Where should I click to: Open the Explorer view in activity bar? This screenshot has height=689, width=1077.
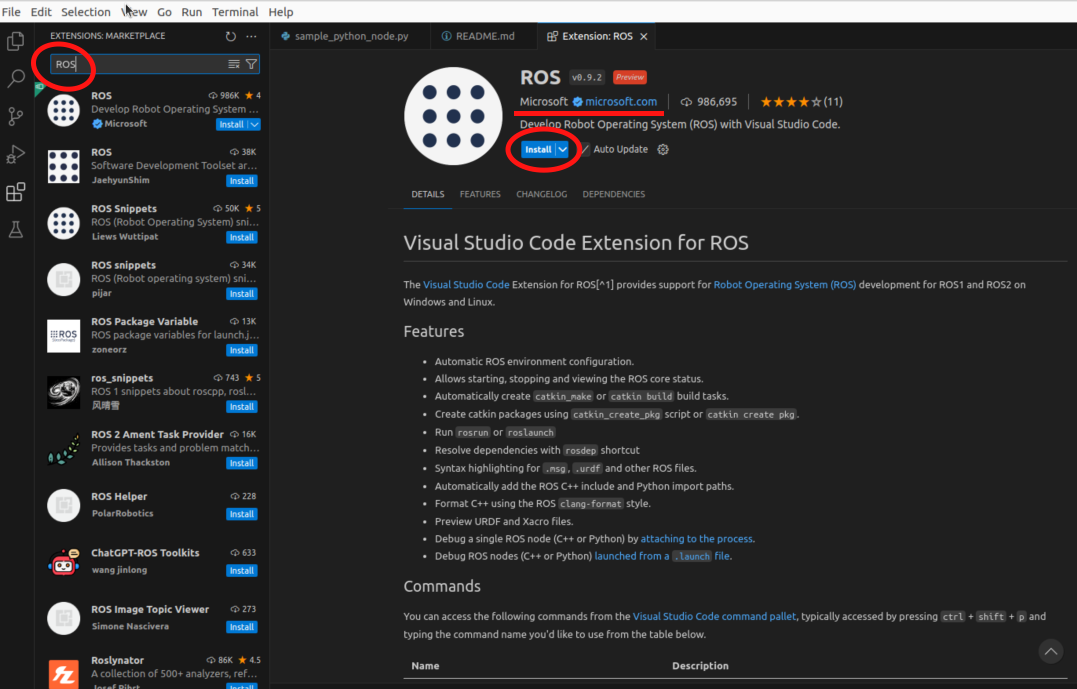15,41
